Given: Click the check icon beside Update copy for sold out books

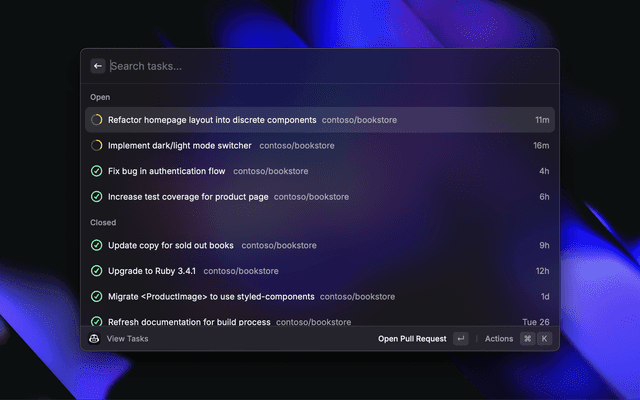Looking at the screenshot, I should coord(97,245).
